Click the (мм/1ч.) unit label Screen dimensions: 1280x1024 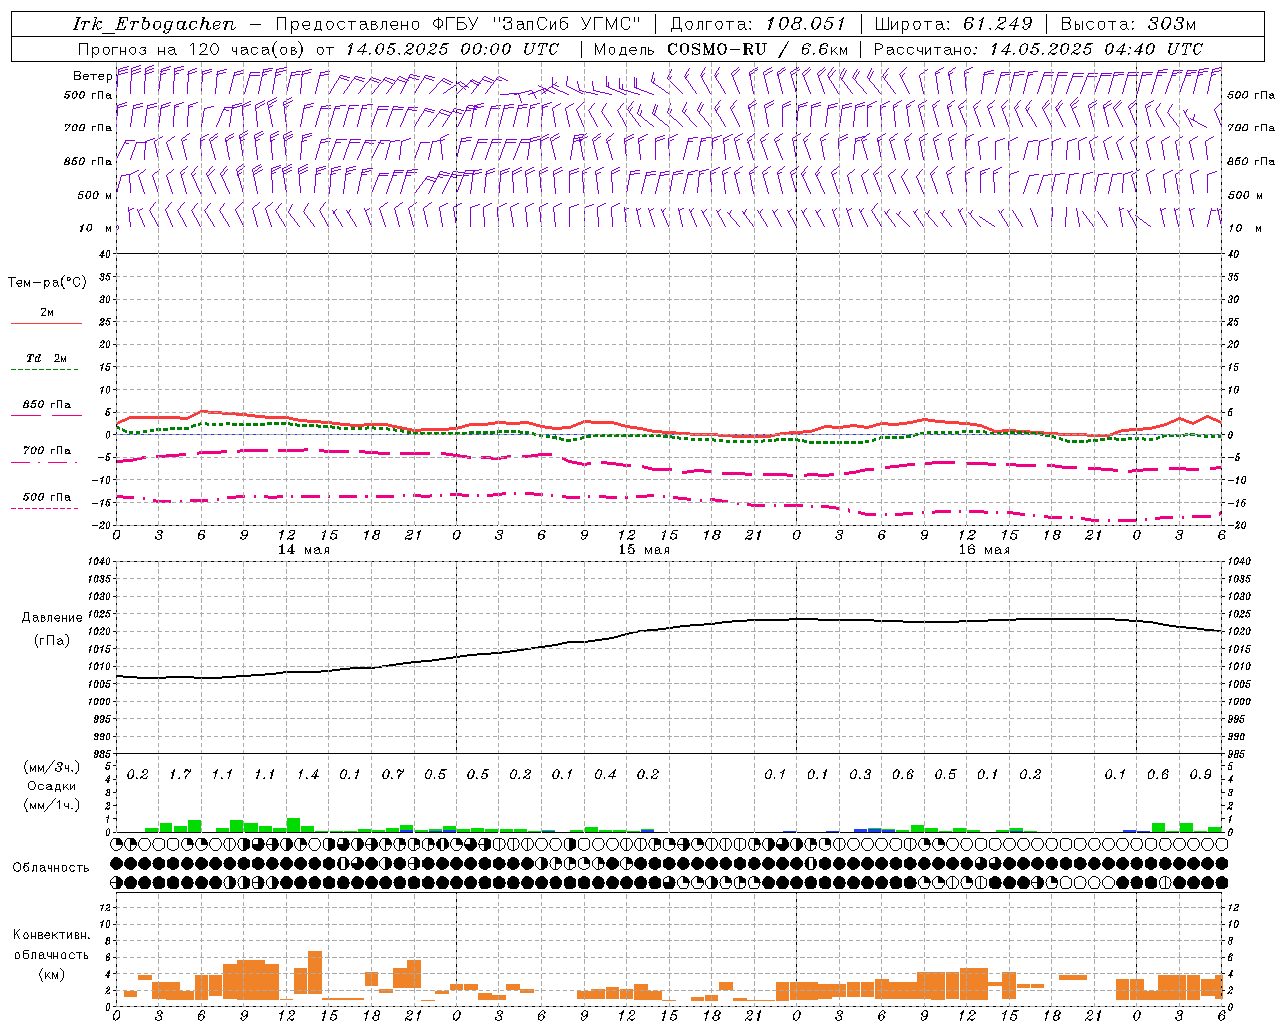coord(52,805)
